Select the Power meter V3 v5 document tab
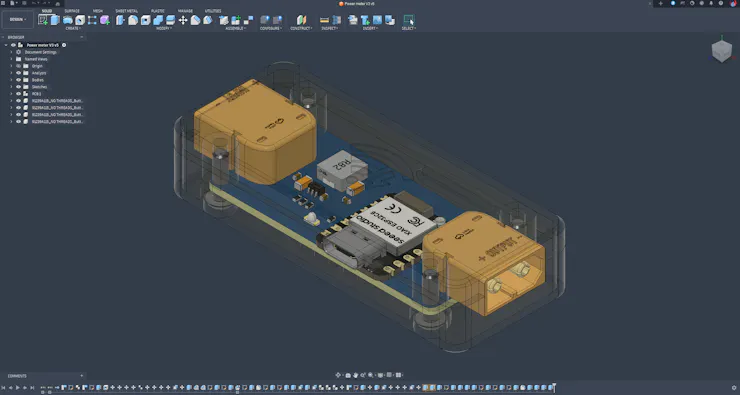The image size is (740, 395). click(357, 3)
